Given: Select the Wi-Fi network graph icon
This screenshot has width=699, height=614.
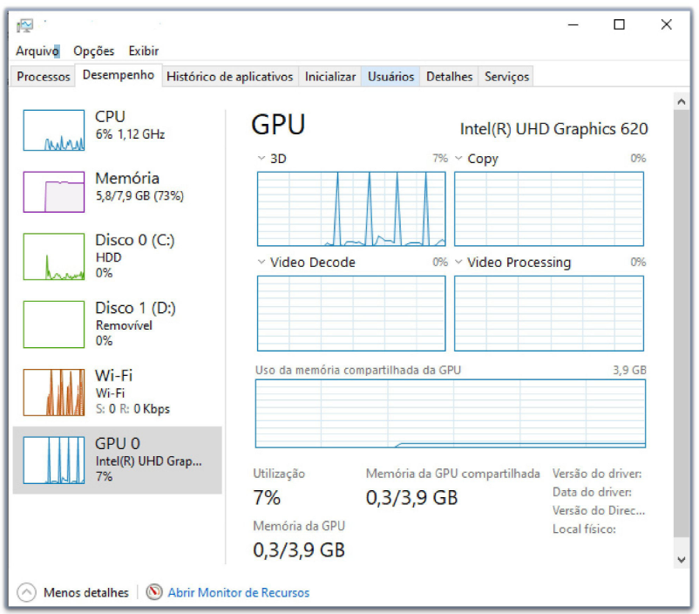Looking at the screenshot, I should point(54,392).
